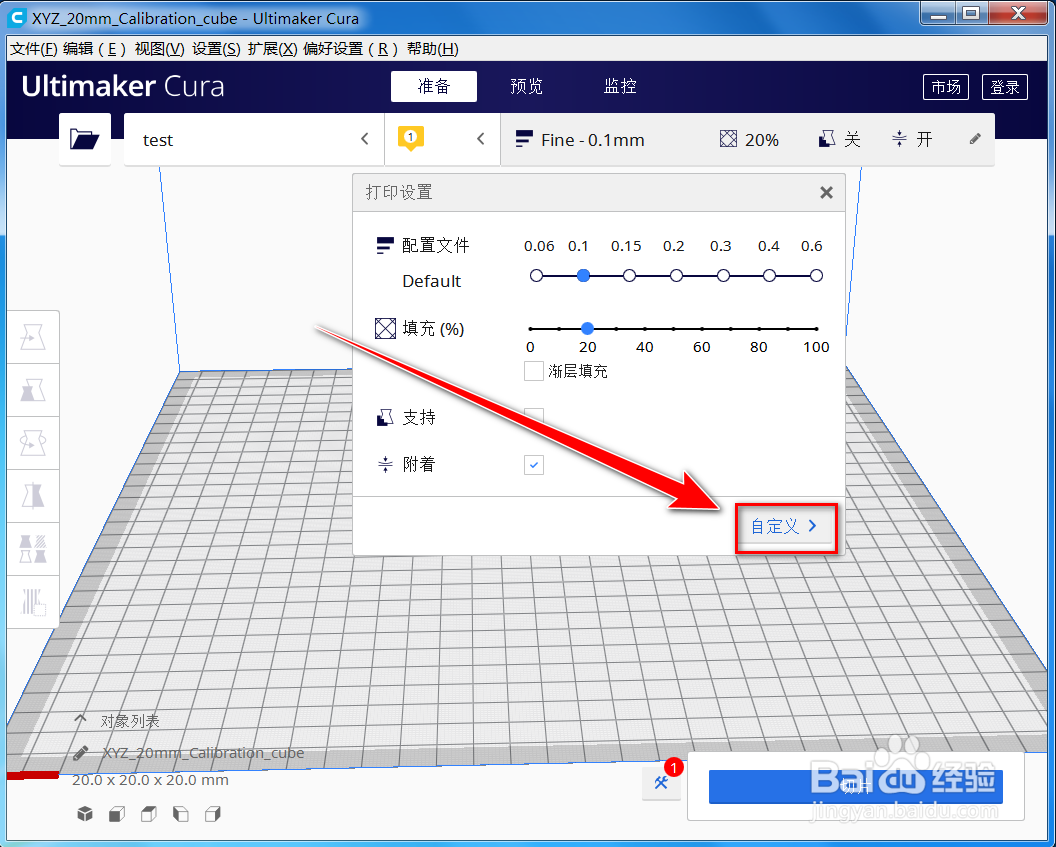The image size is (1056, 847).
Task: Click the pencil edit icon in settings bar
Action: coord(975,139)
